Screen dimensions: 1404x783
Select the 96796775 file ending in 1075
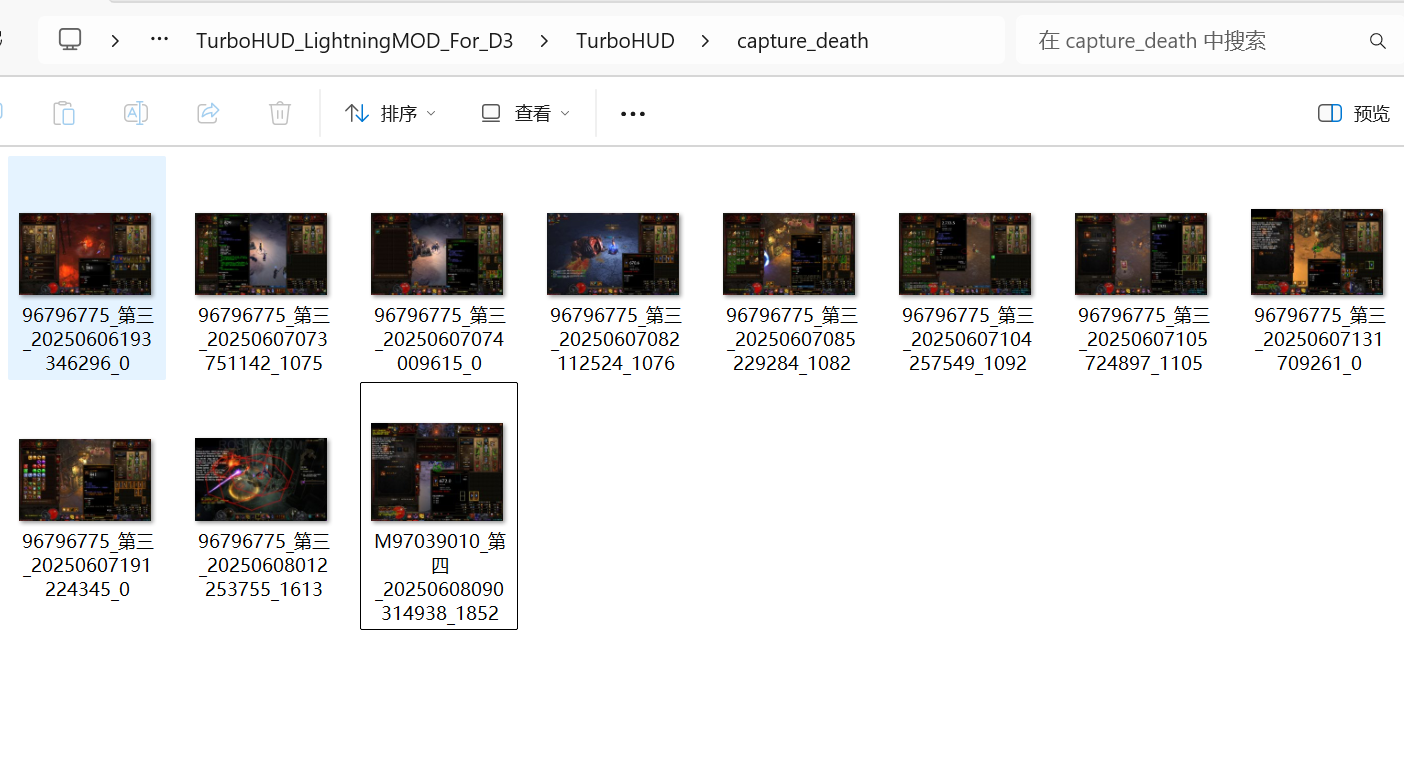(261, 253)
